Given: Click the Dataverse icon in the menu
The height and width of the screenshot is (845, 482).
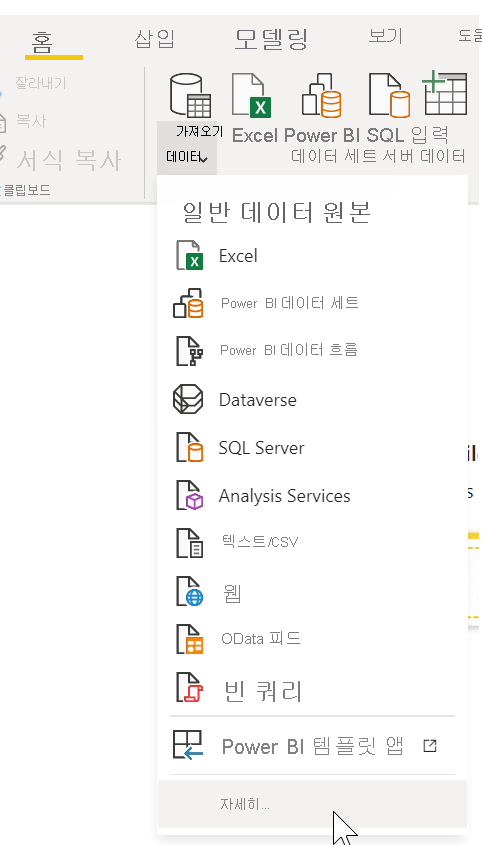Looking at the screenshot, I should point(188,399).
